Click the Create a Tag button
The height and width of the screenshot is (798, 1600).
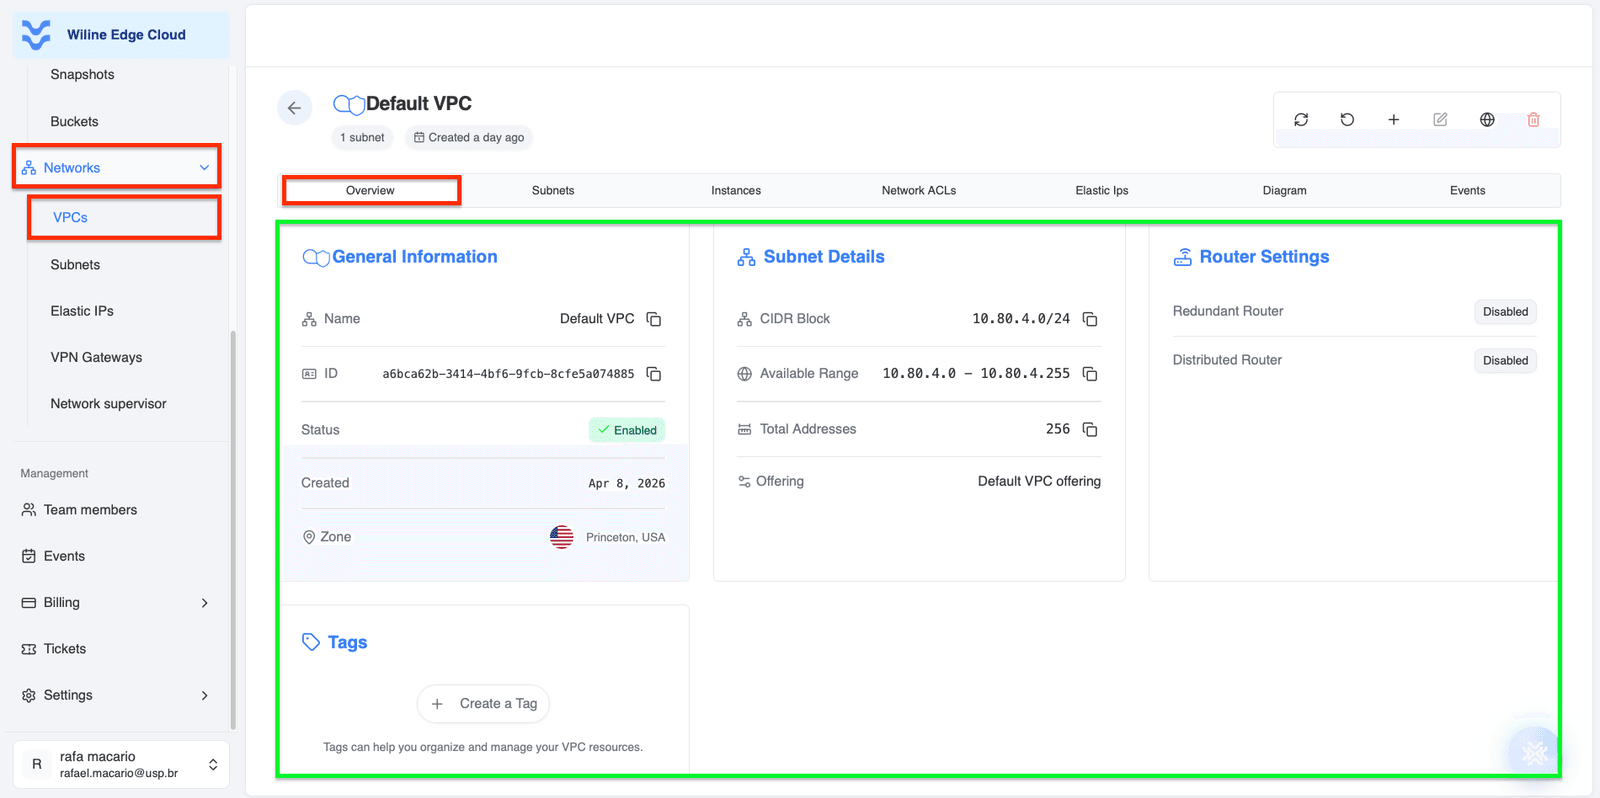coord(483,704)
